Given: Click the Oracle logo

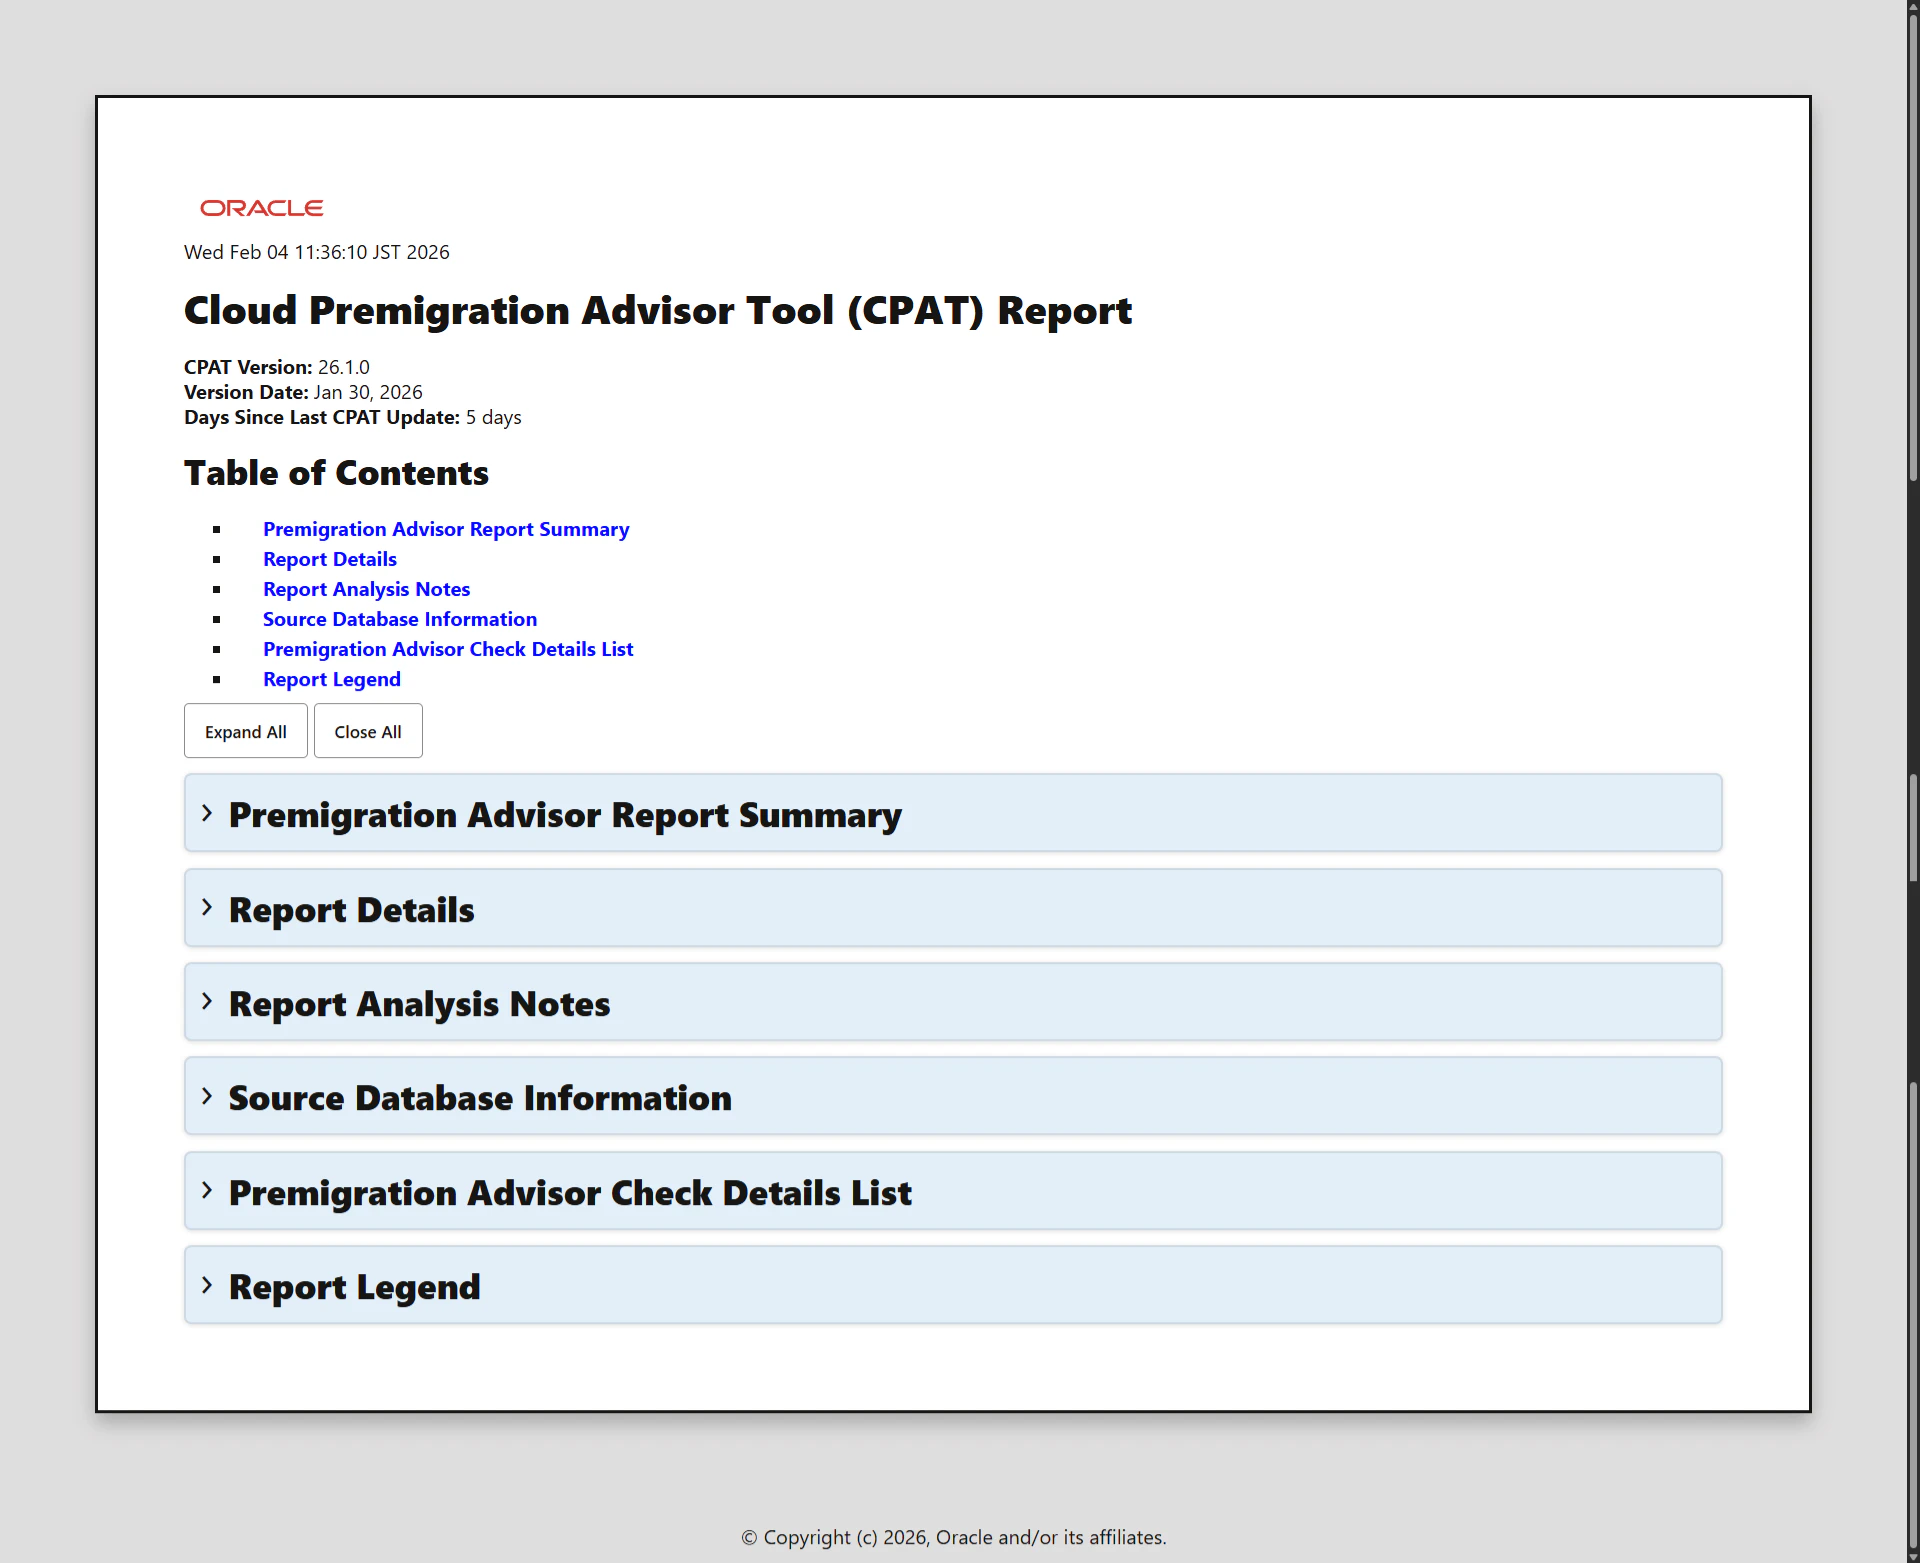Looking at the screenshot, I should coord(262,208).
